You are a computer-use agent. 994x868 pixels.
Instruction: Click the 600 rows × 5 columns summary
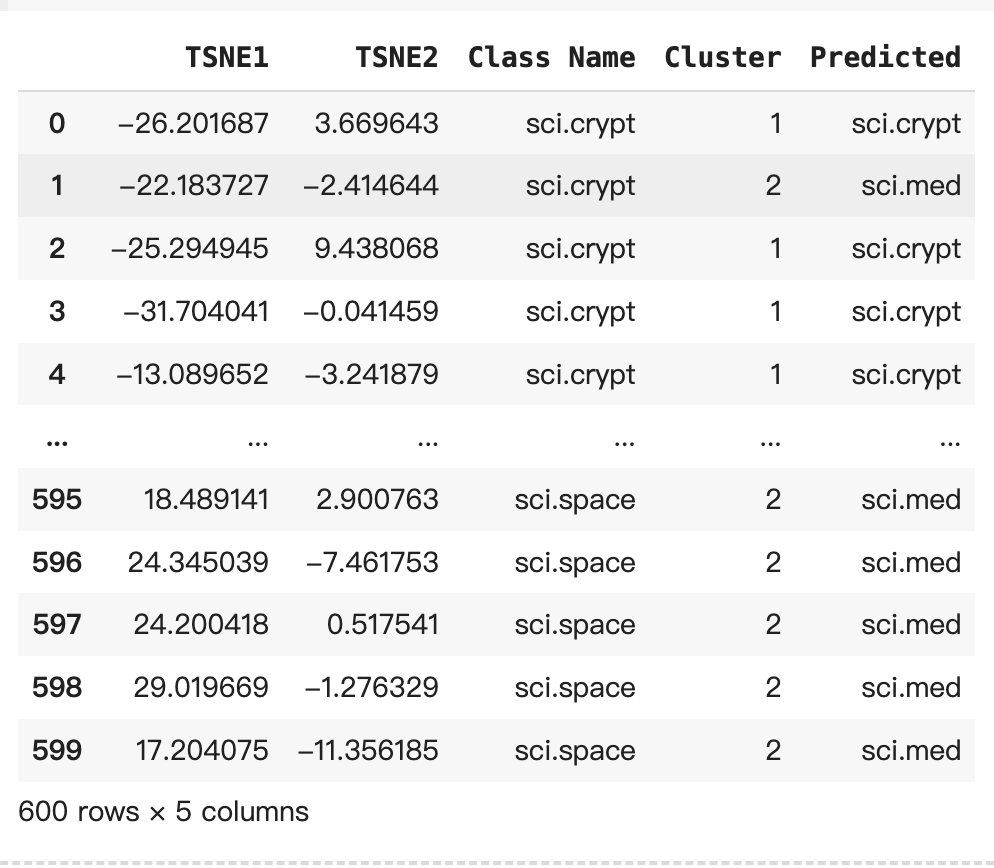click(x=164, y=812)
